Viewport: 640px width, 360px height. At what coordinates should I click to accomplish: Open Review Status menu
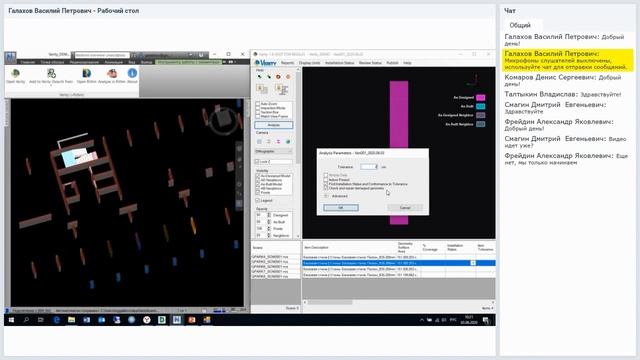(370, 63)
